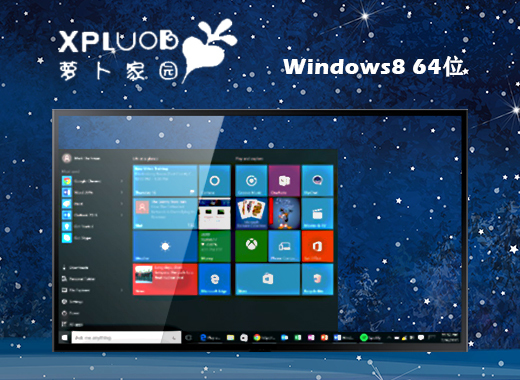Viewport: 520px width, 380px height.
Task: Click the user account avatar in Start menu
Action: (67, 158)
